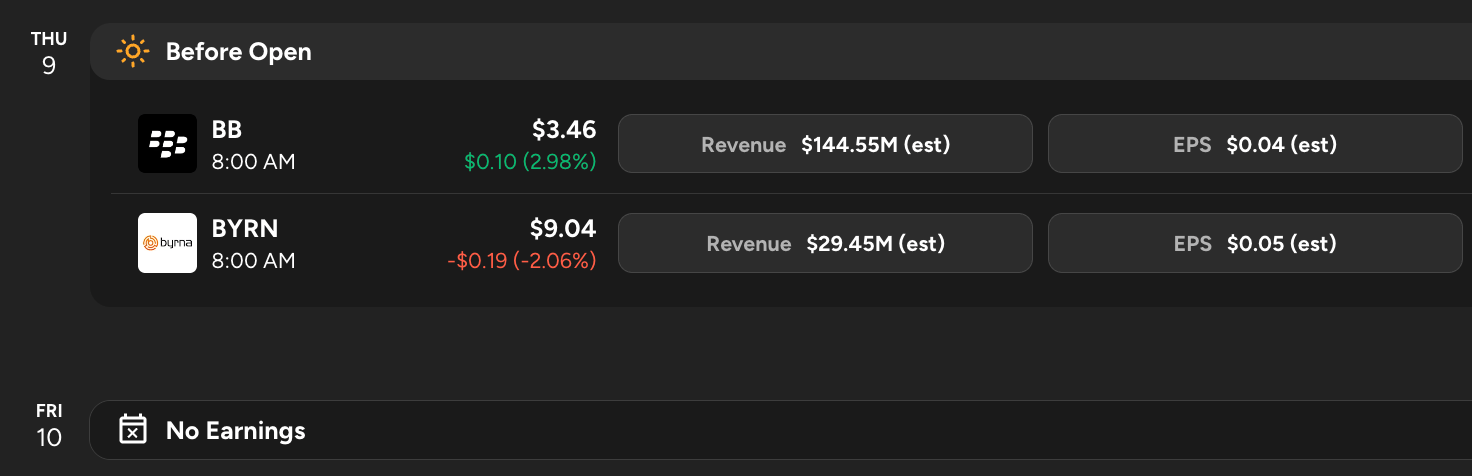The width and height of the screenshot is (1472, 476).
Task: Click the sun icon beside Before Open
Action: point(132,51)
